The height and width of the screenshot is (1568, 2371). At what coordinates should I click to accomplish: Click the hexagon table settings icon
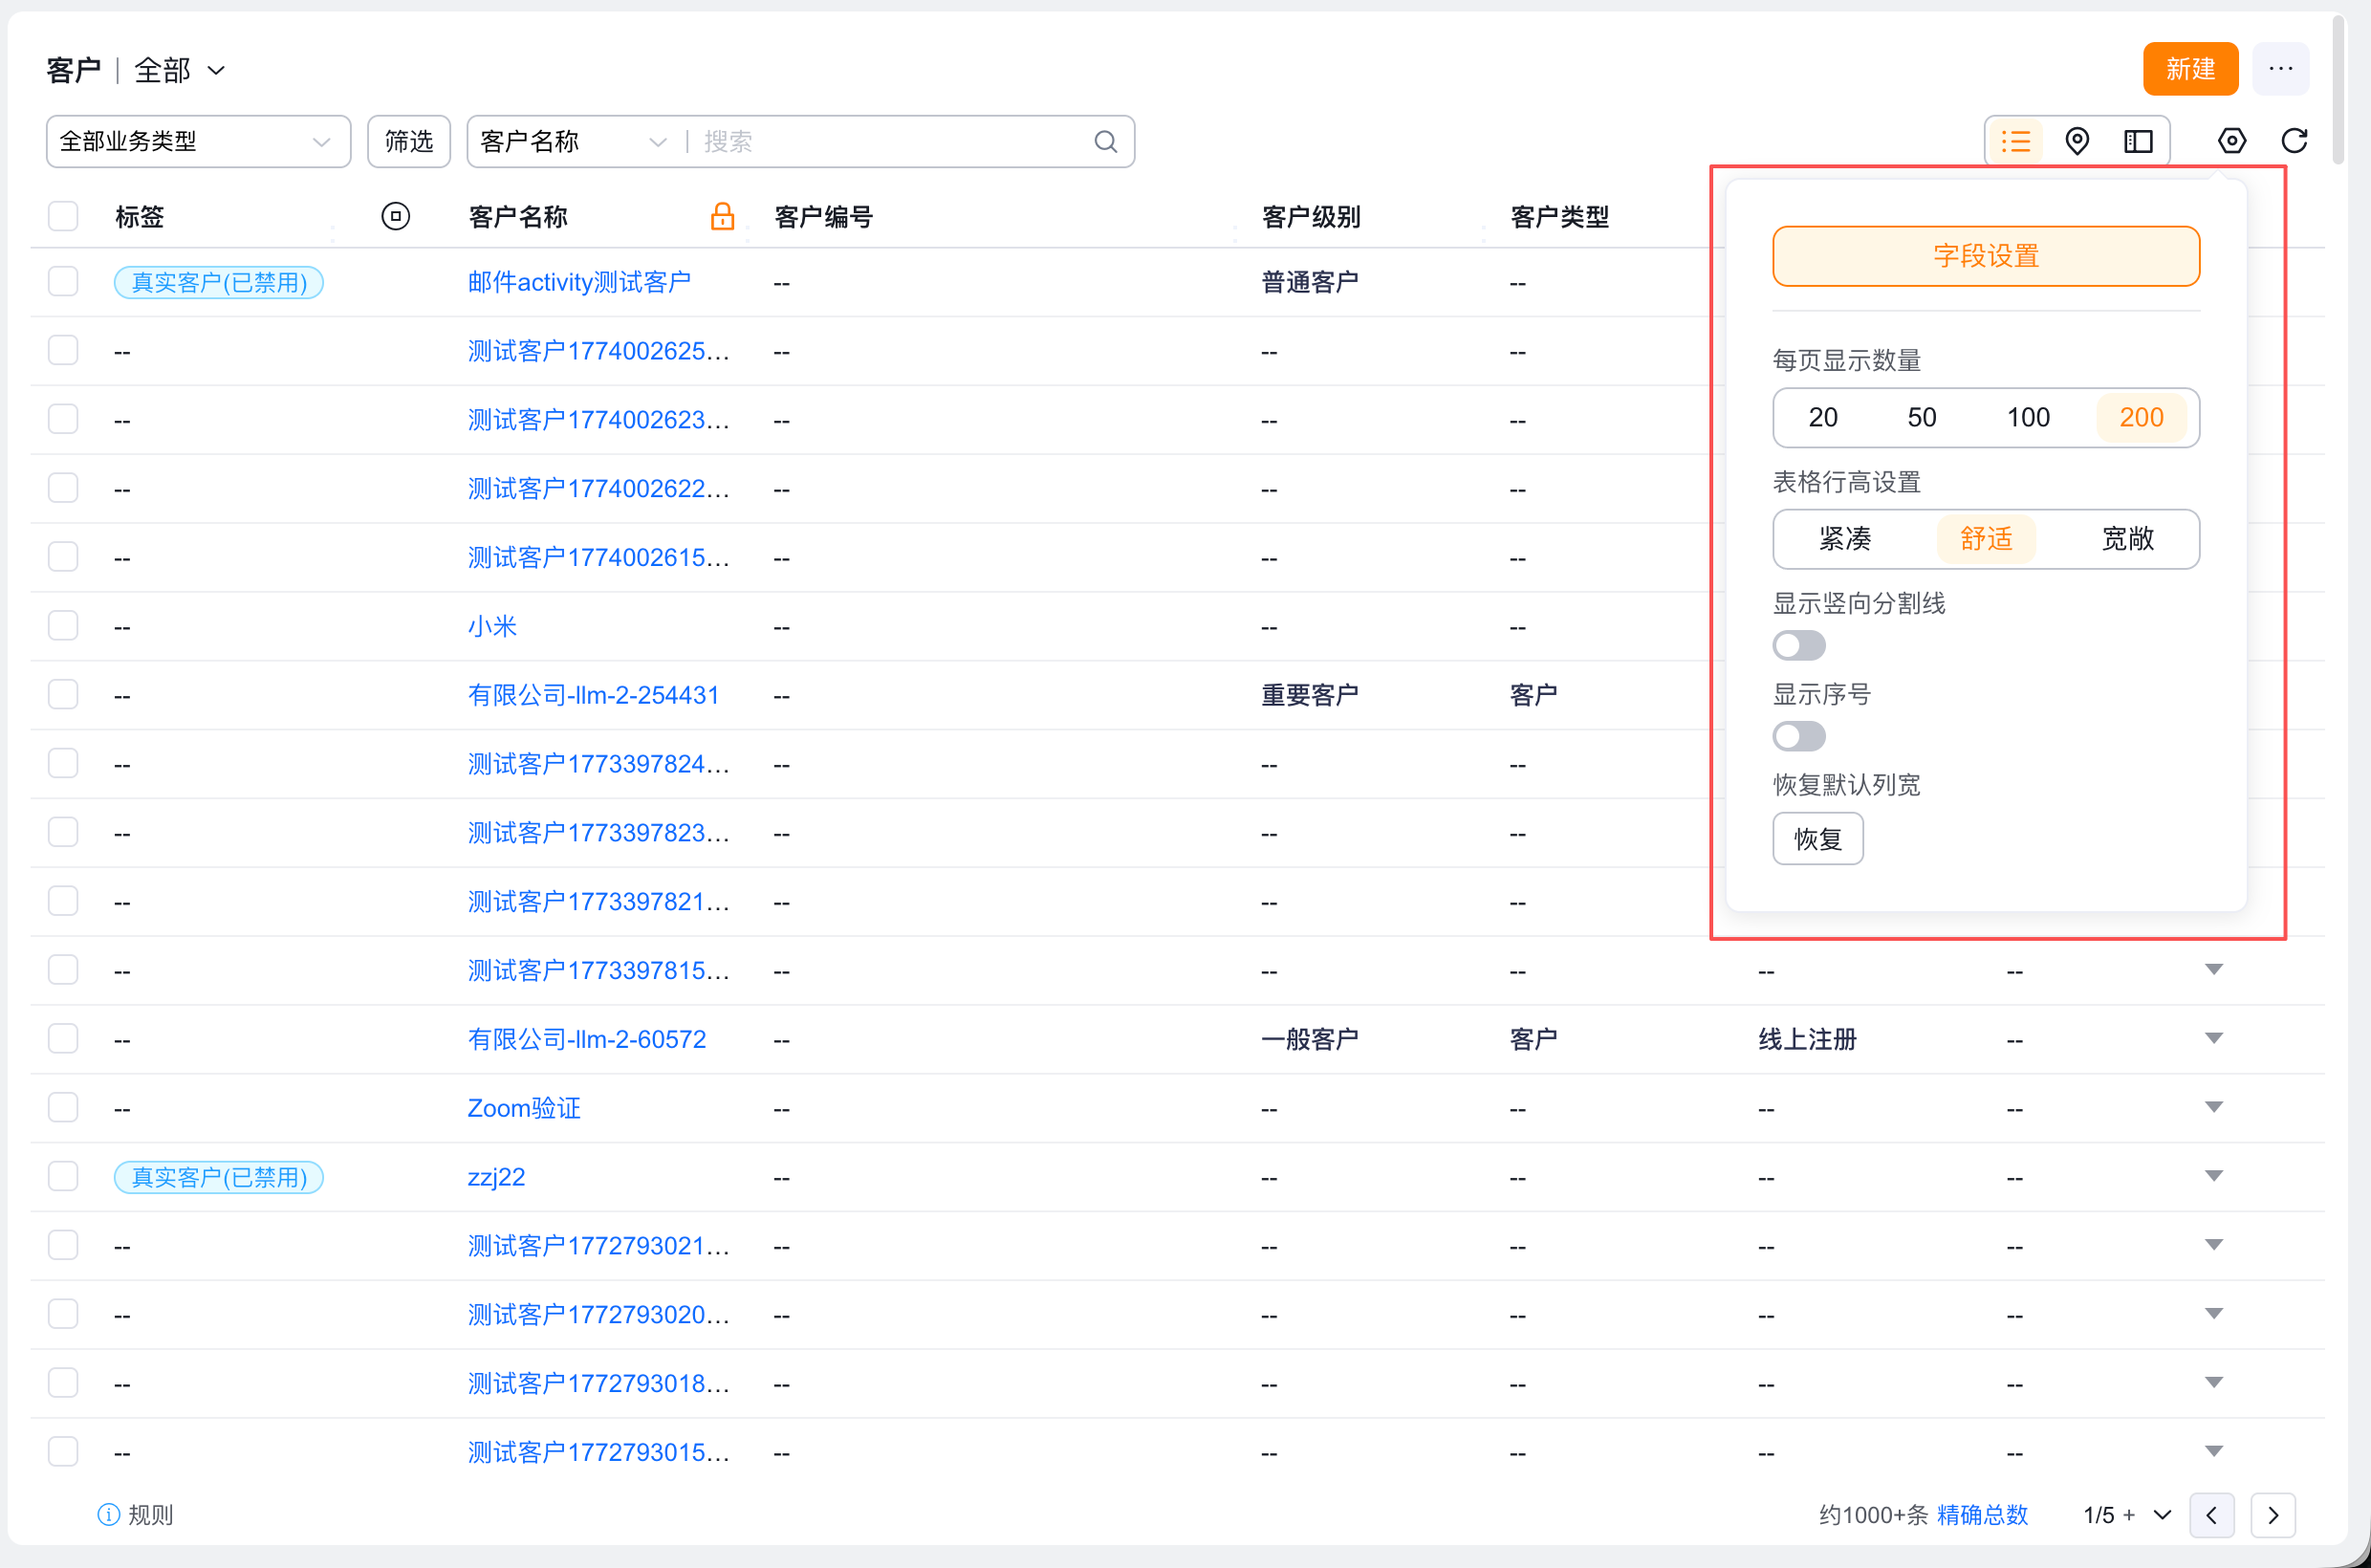tap(2231, 141)
